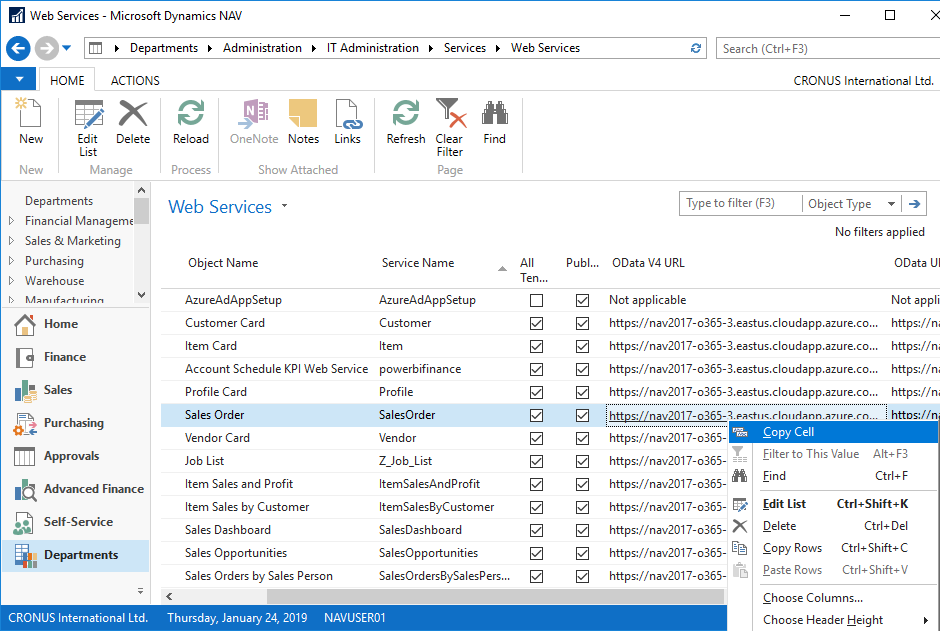The height and width of the screenshot is (631, 940).
Task: Choose Delete in the context menu
Action: (x=833, y=526)
